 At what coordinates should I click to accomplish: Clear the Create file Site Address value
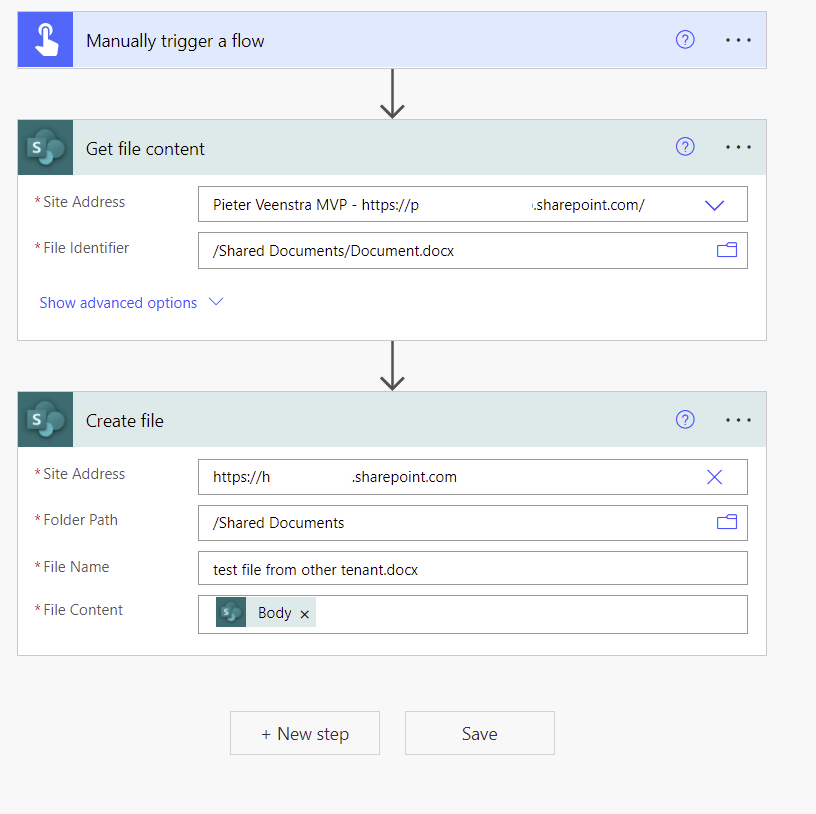click(714, 477)
